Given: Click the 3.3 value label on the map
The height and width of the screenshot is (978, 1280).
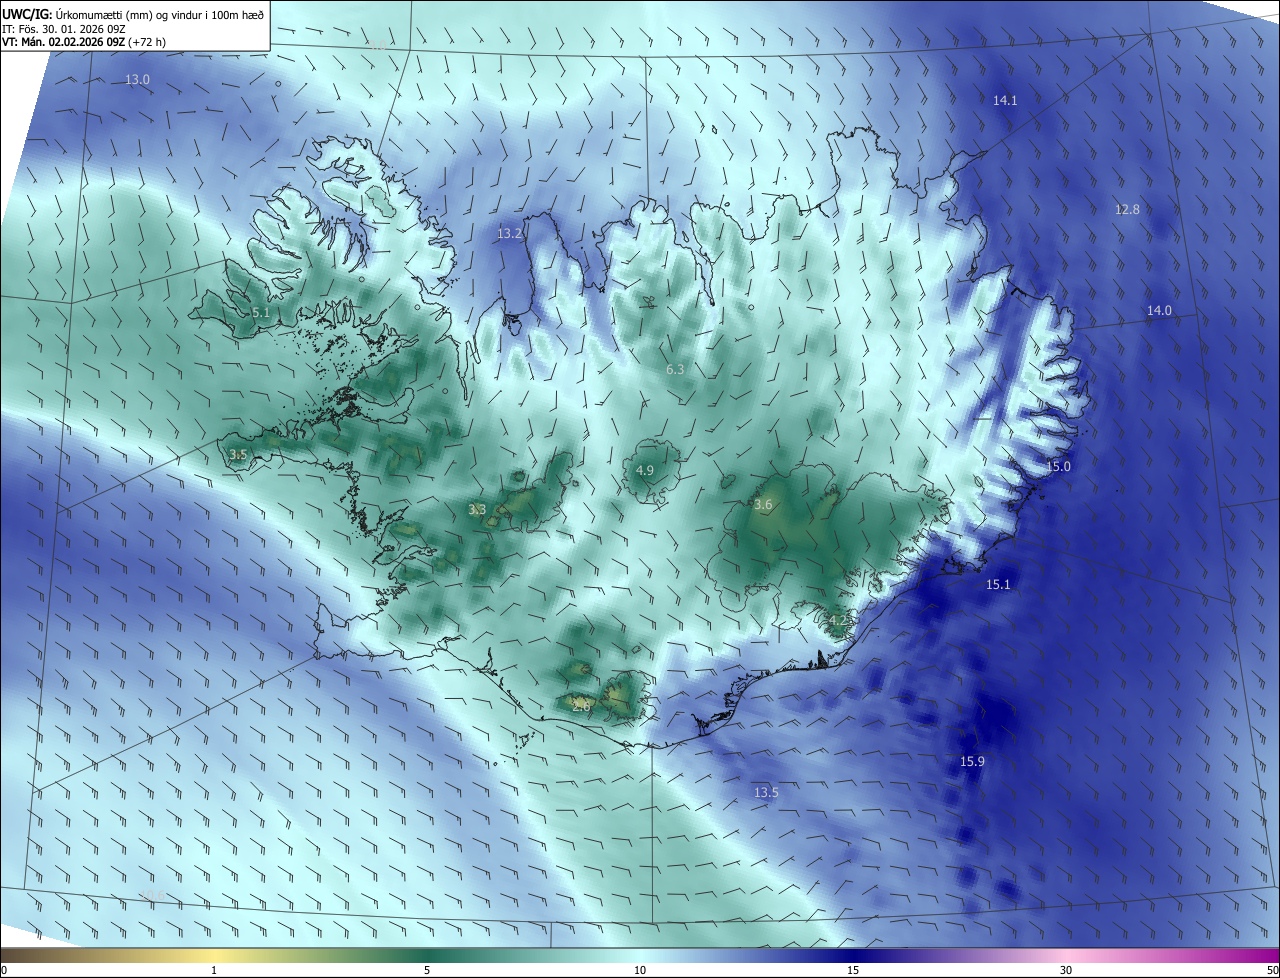Looking at the screenshot, I should pyautogui.click(x=477, y=509).
